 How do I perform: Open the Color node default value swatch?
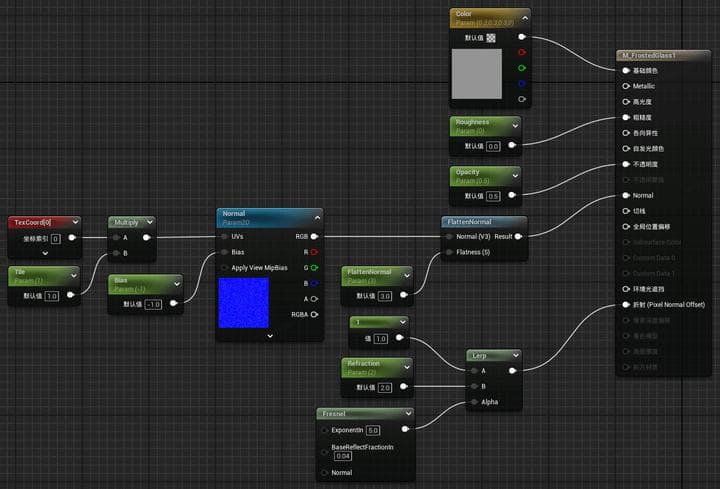click(491, 38)
